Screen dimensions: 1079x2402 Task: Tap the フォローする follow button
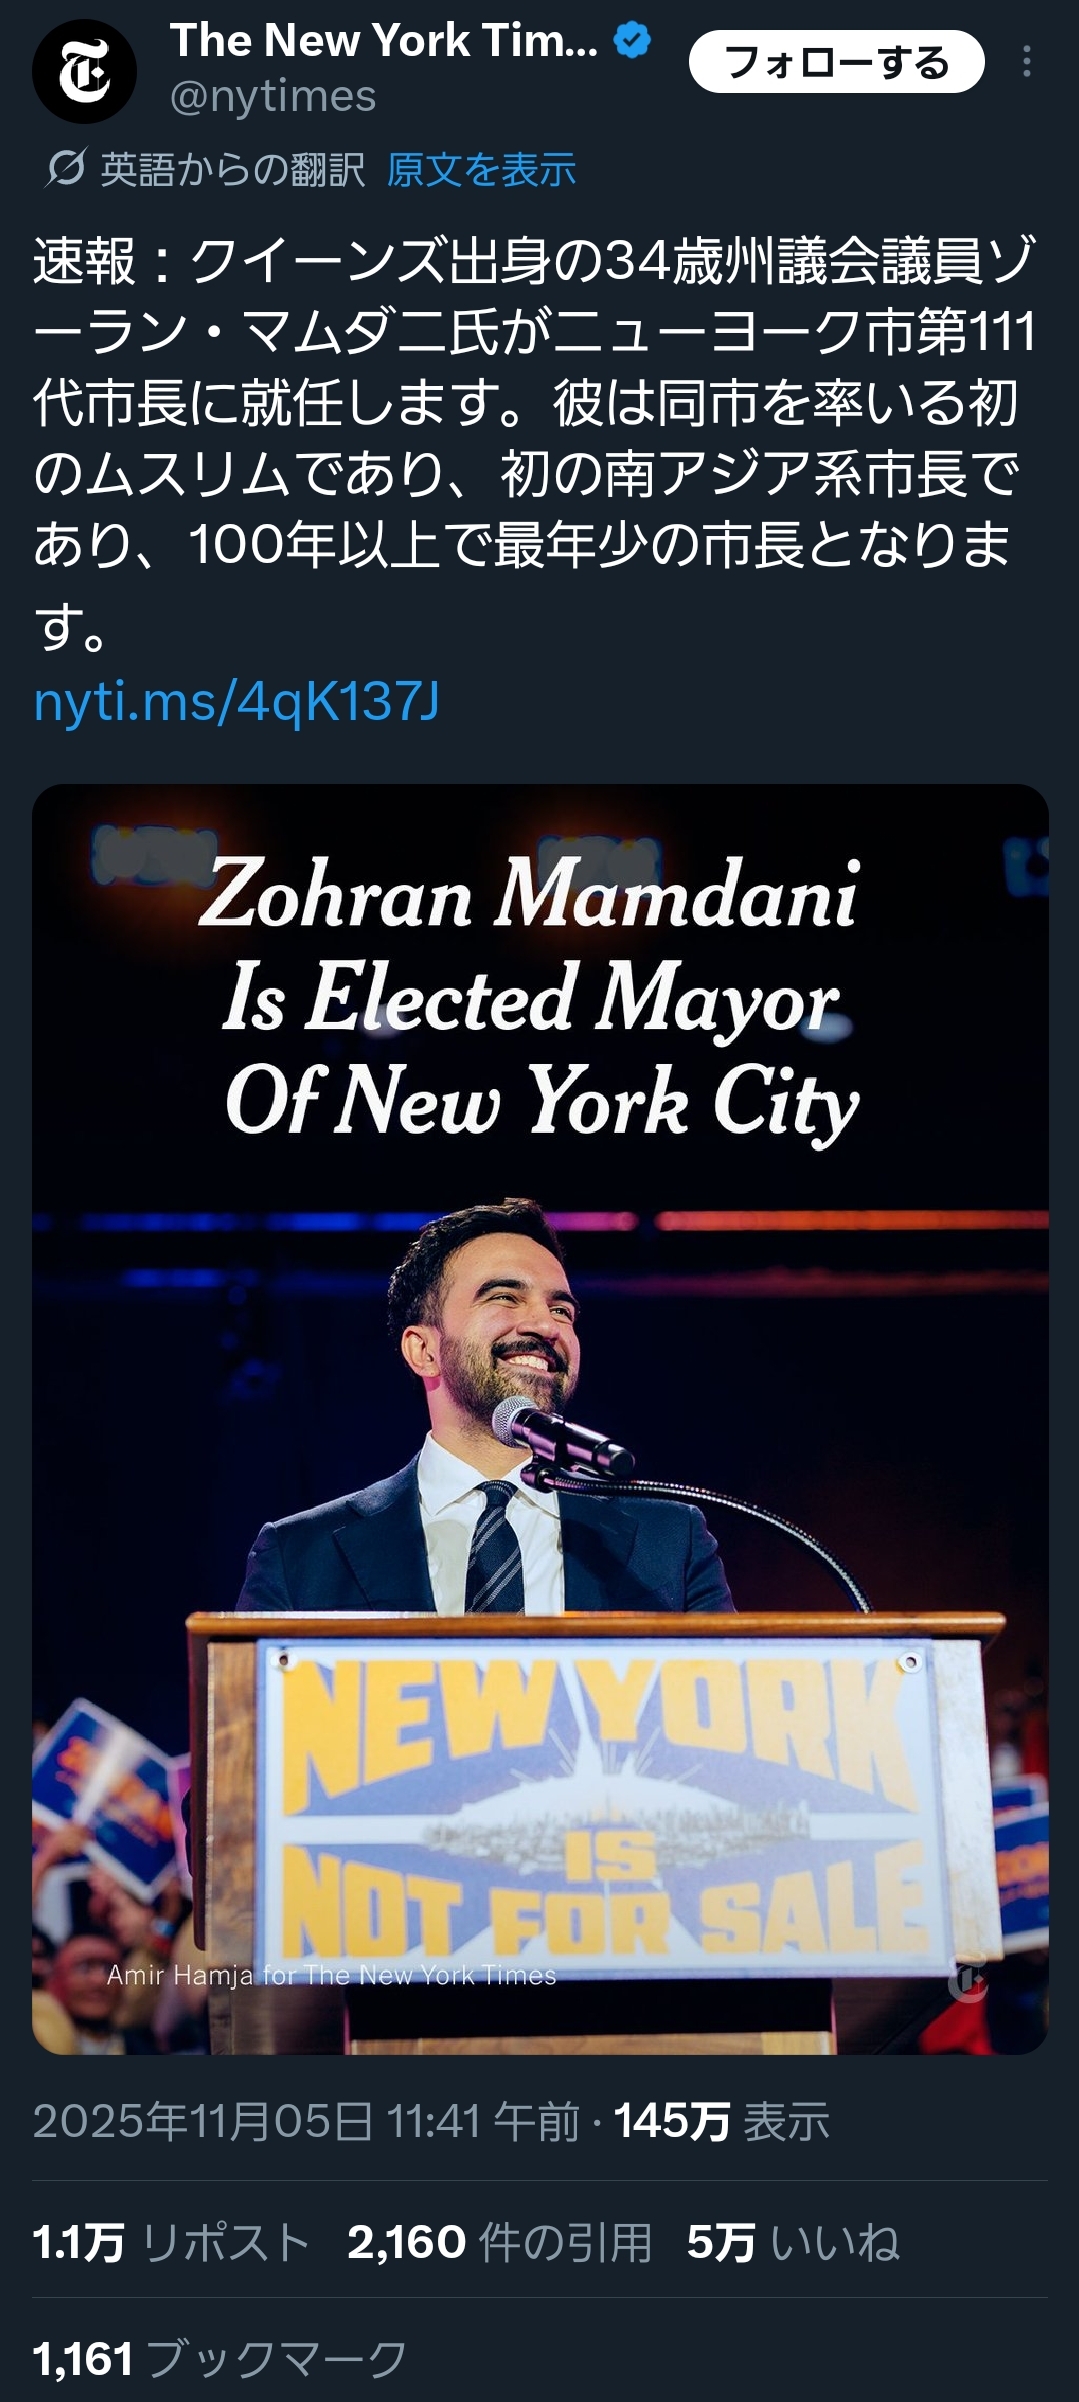(x=836, y=62)
